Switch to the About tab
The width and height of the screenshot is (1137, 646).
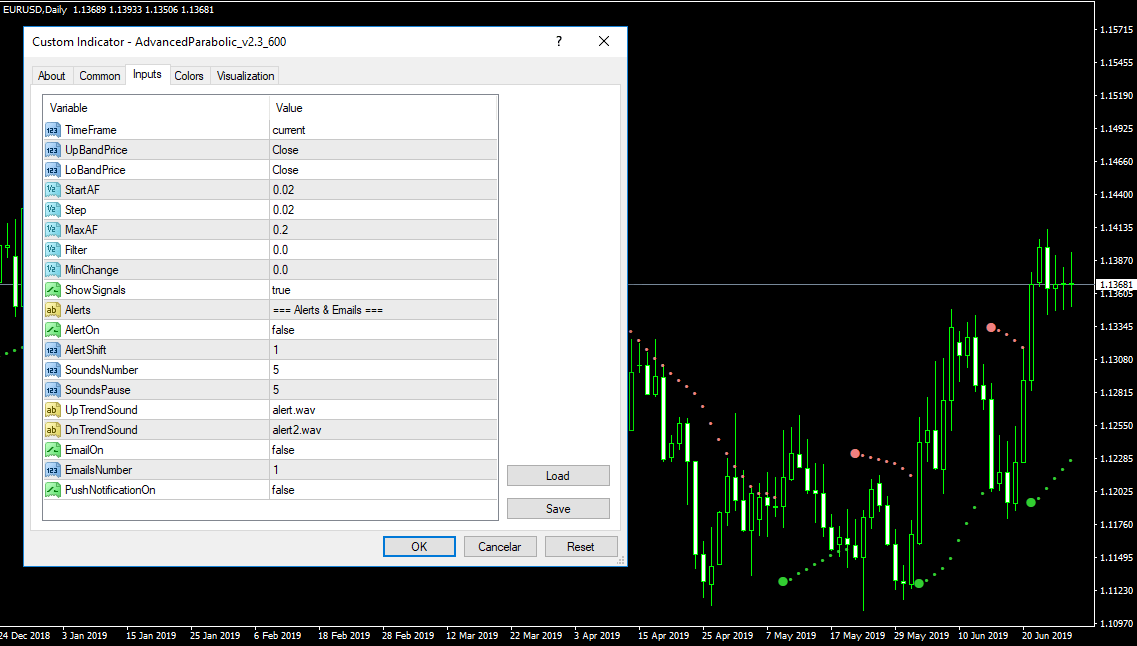[51, 75]
